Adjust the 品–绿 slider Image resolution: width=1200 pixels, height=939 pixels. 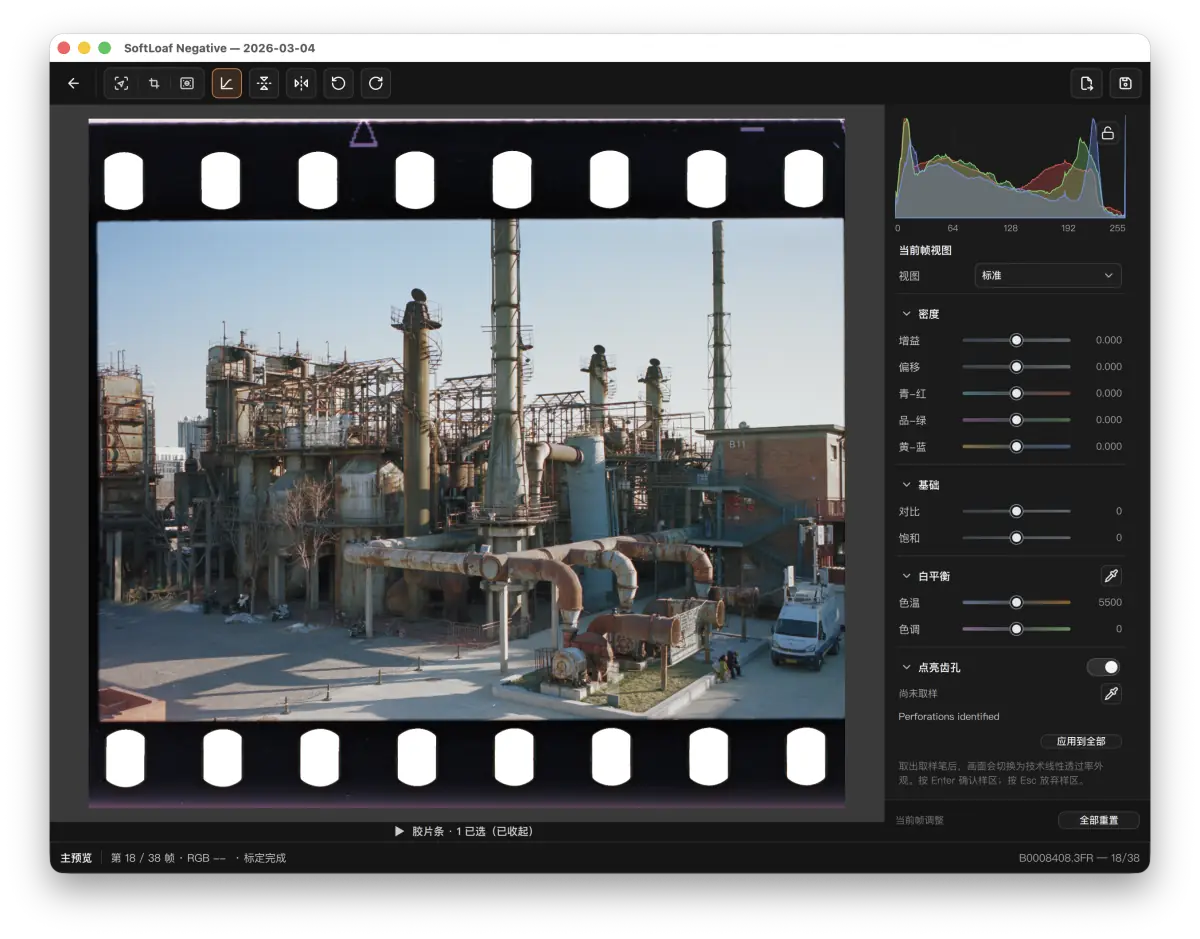(x=1016, y=420)
